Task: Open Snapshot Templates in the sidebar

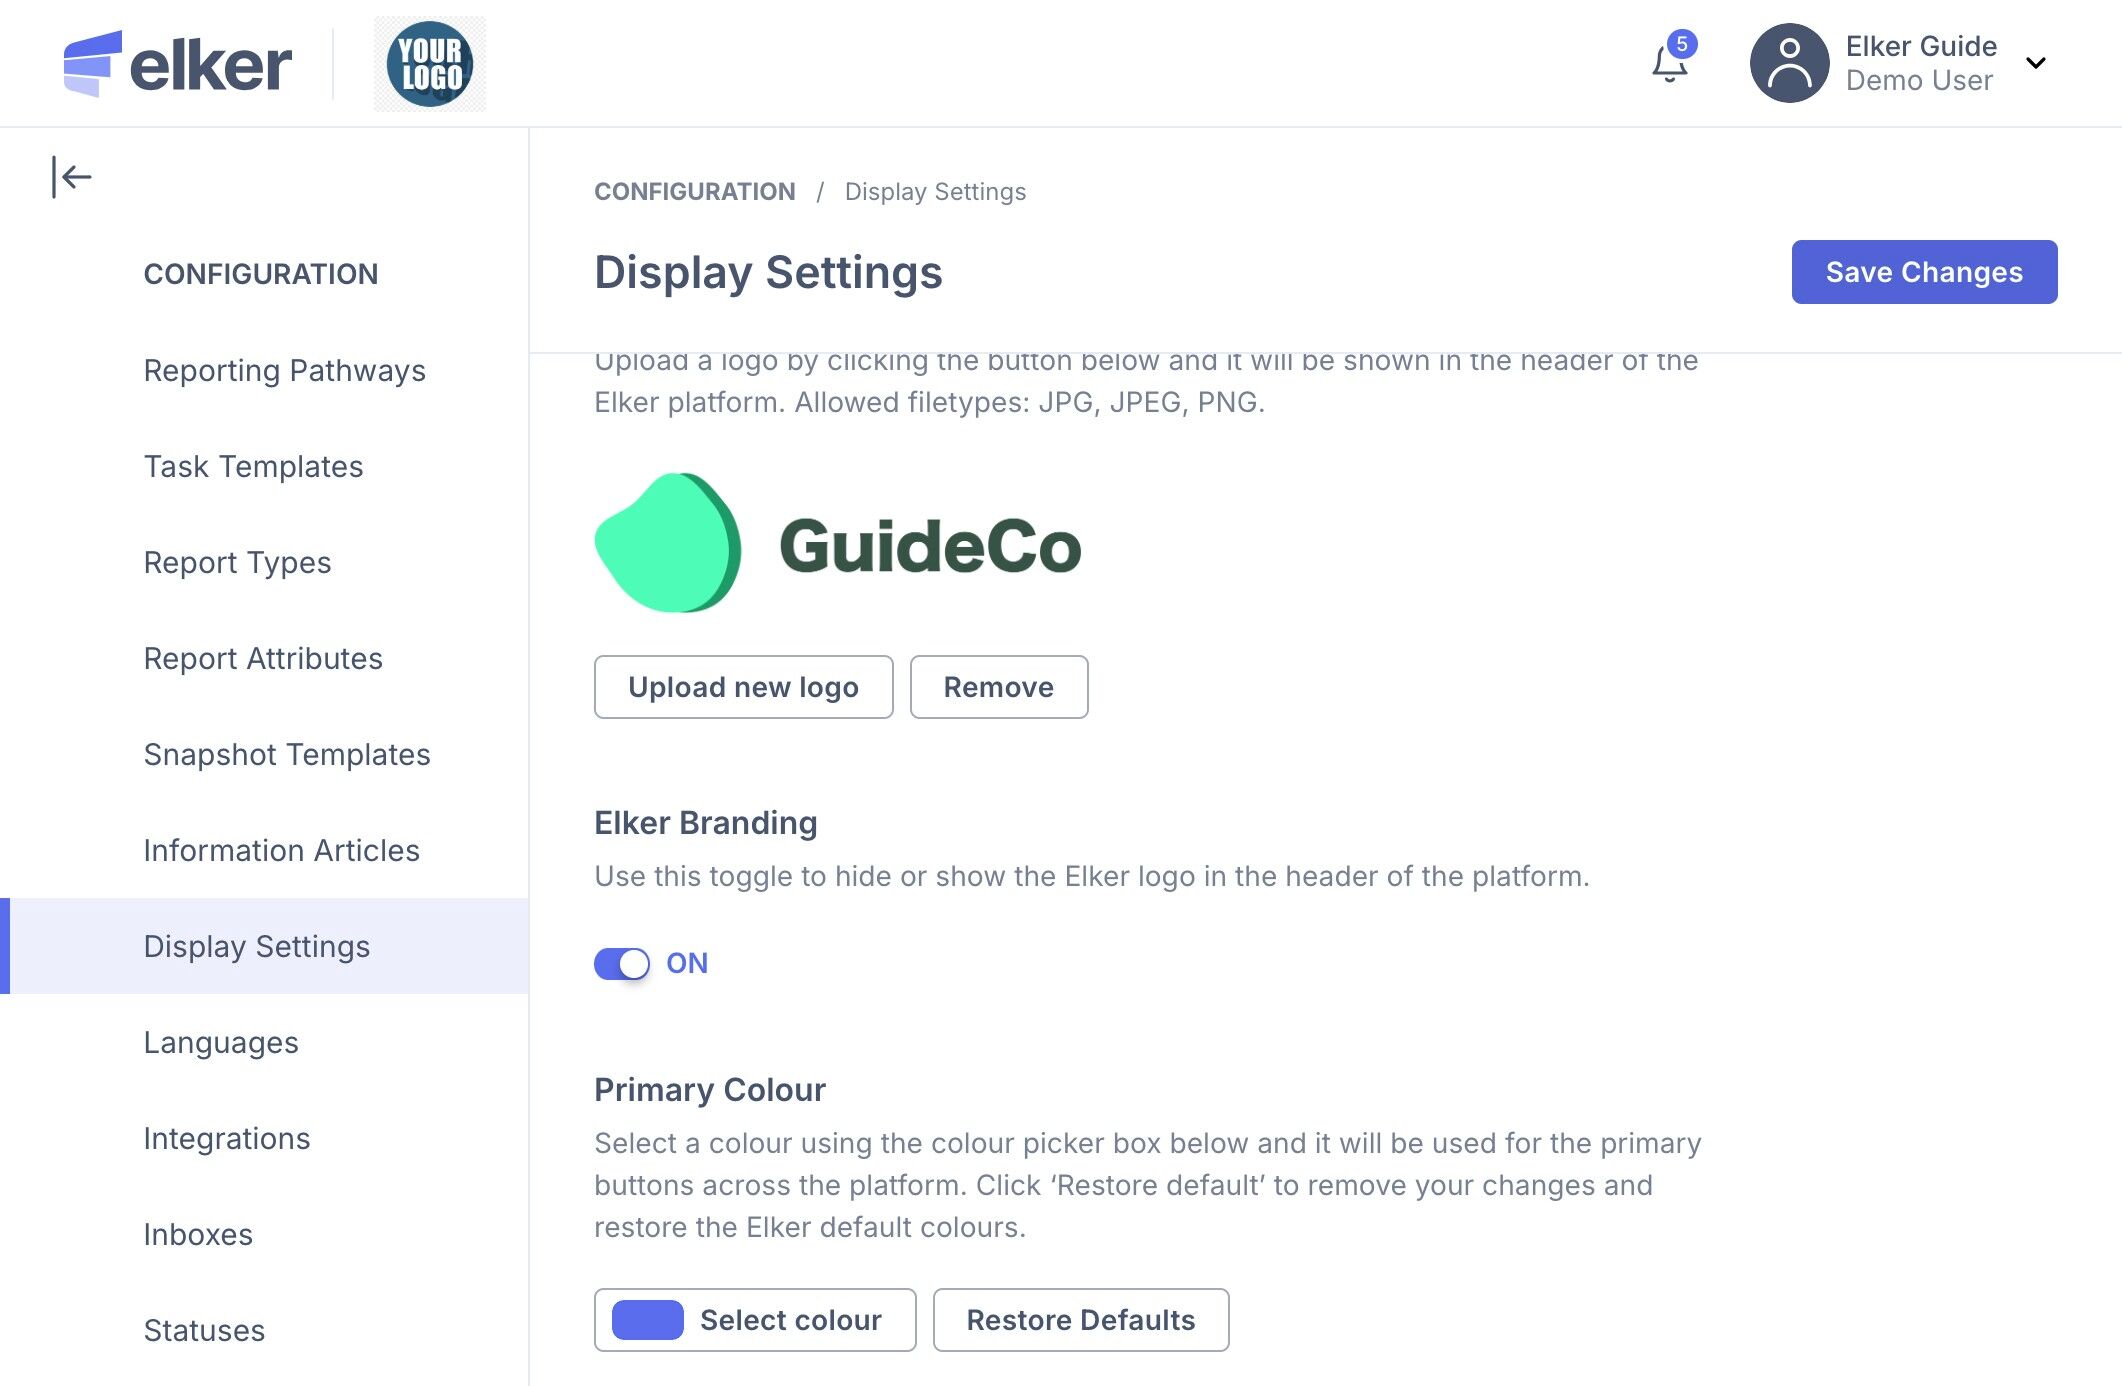Action: coord(287,755)
